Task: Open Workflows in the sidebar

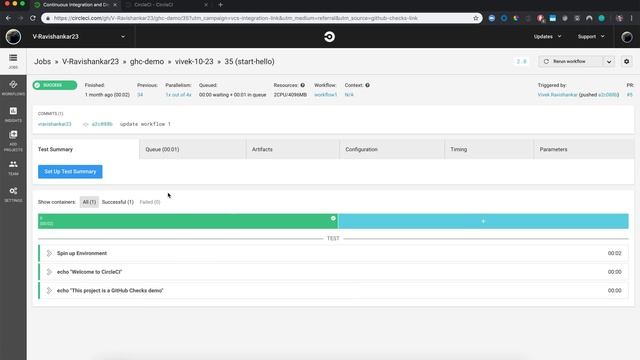Action: (13, 88)
